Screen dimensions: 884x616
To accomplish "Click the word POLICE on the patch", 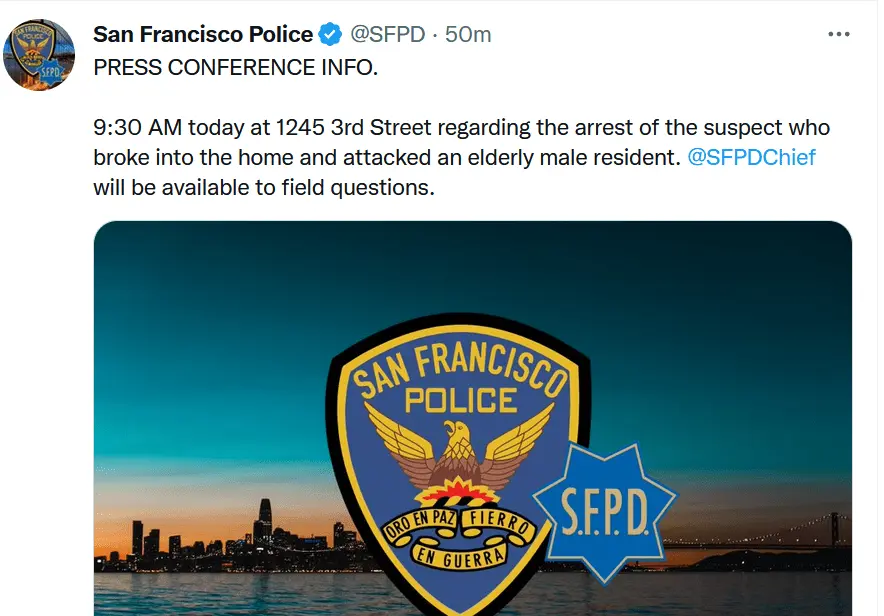I will tap(460, 401).
